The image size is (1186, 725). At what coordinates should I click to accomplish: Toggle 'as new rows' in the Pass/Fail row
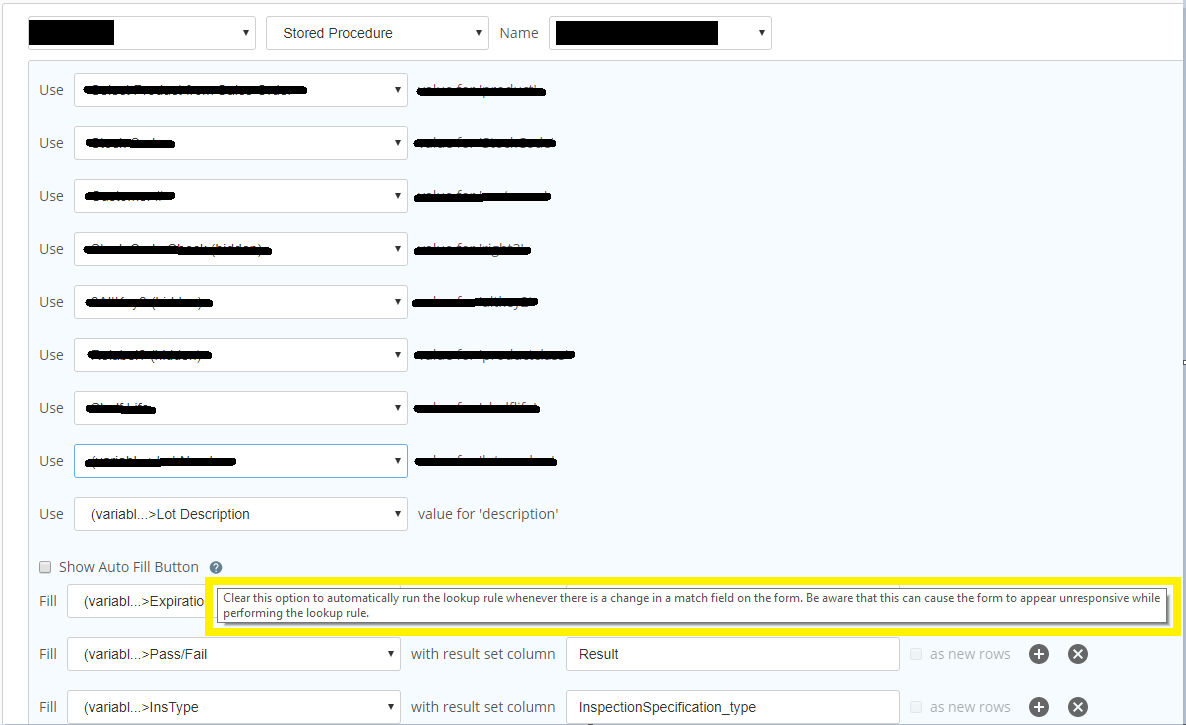tap(916, 654)
